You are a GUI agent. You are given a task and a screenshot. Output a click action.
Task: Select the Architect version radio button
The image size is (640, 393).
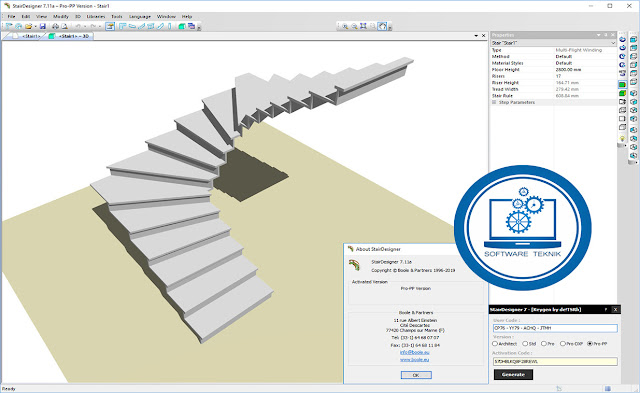495,344
